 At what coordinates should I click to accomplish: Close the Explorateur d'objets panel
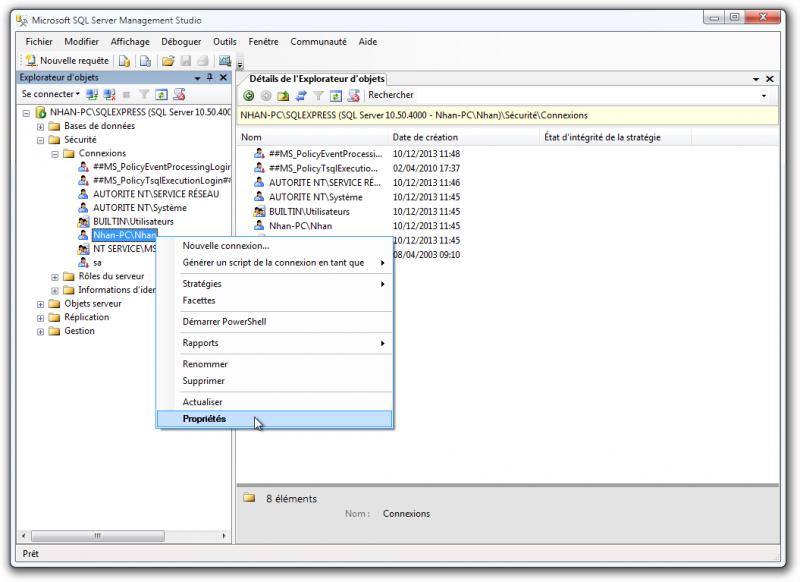[x=223, y=78]
